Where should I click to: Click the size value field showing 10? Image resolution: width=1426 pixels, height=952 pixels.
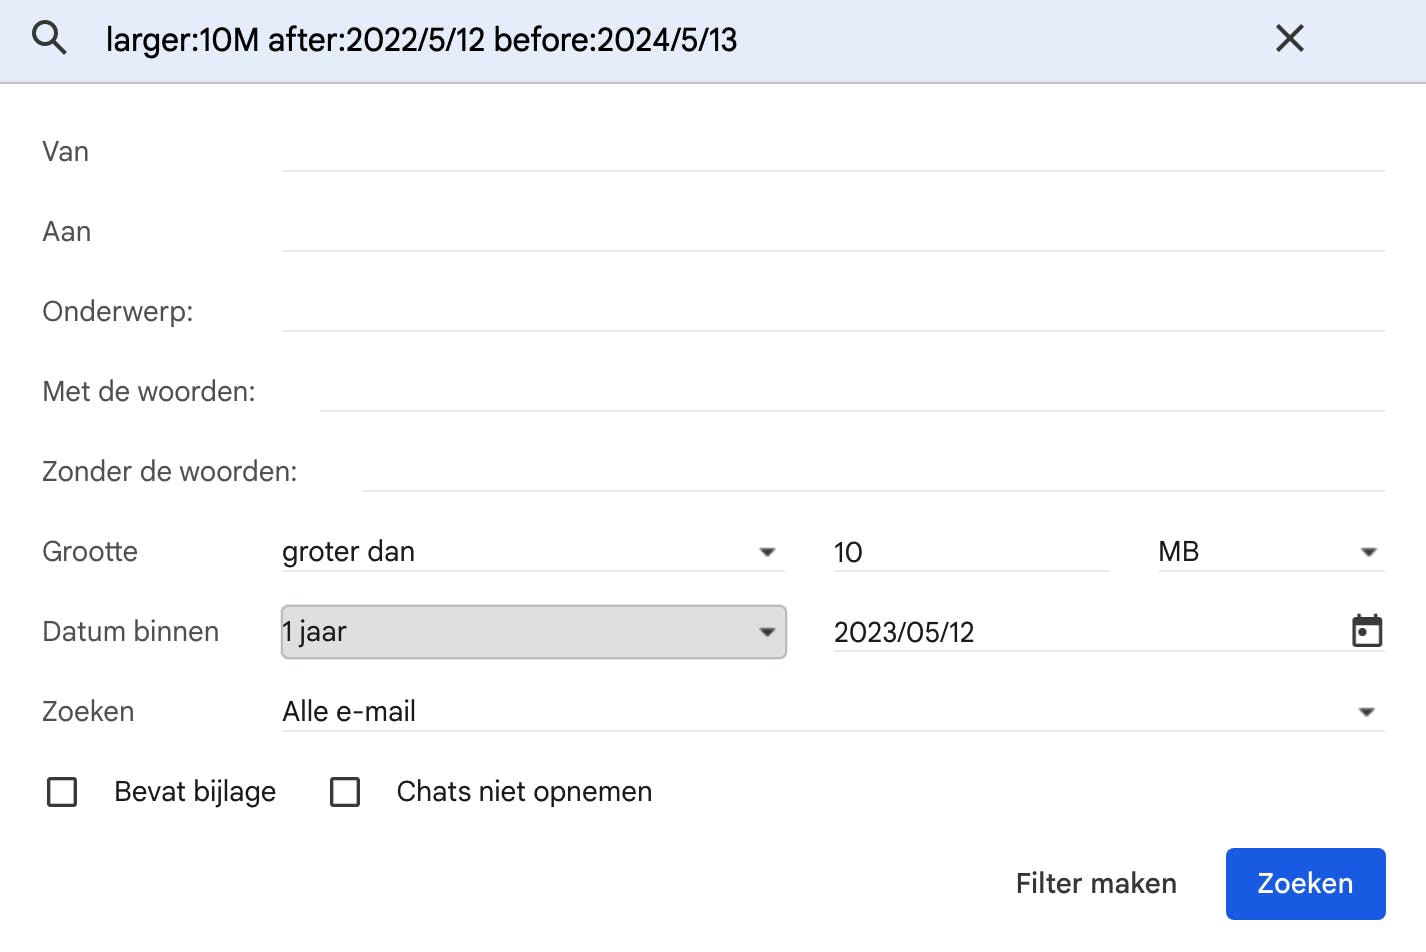[x=970, y=552]
